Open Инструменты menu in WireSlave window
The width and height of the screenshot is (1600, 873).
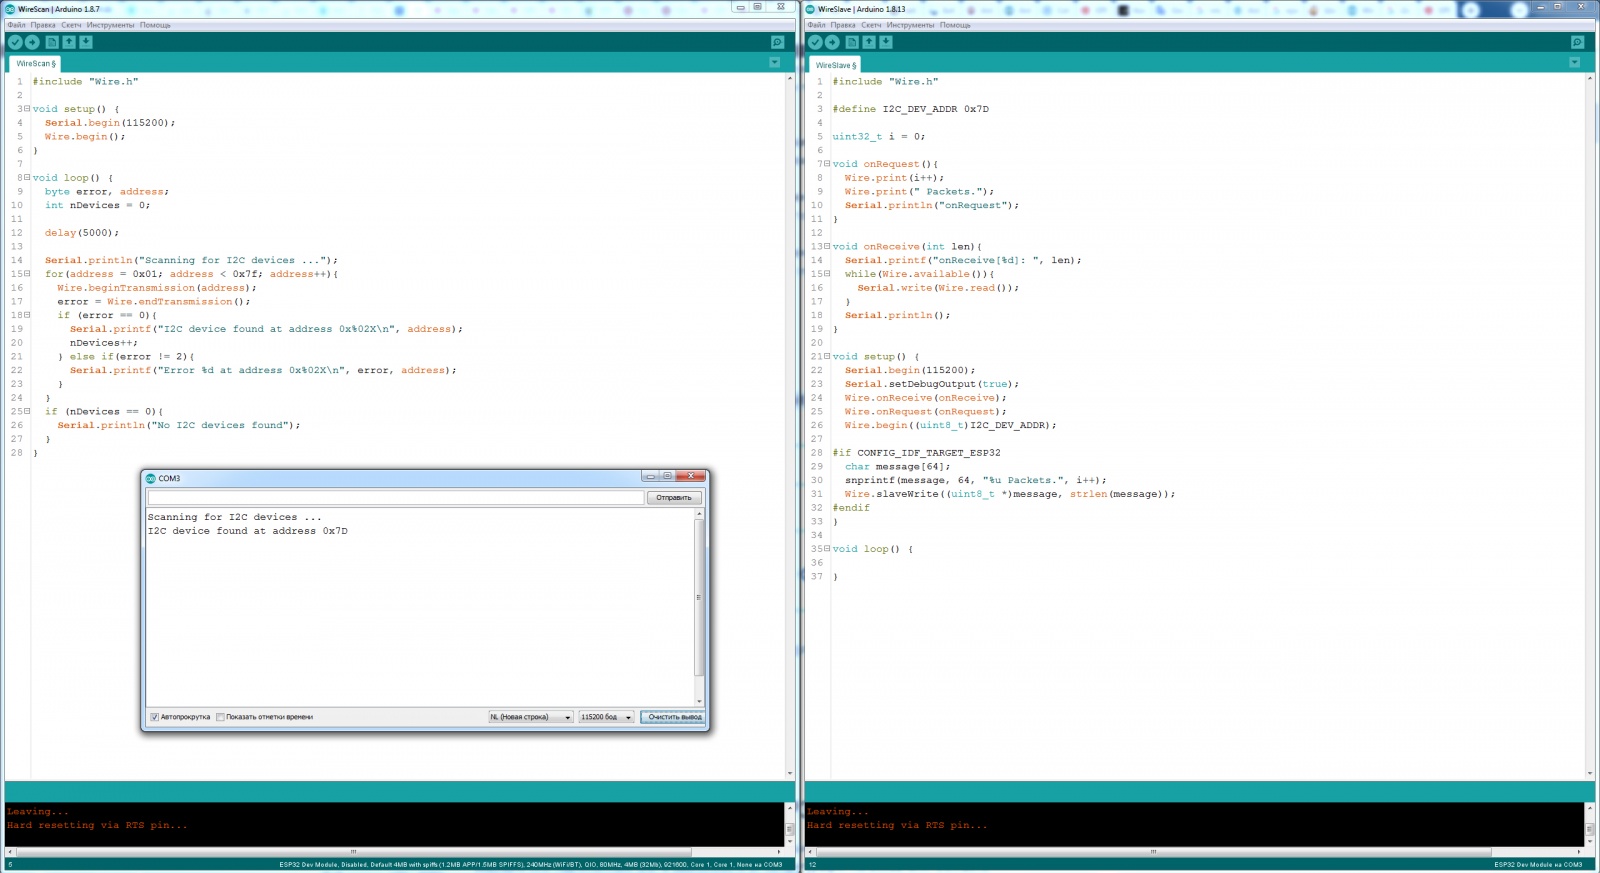[x=910, y=25]
